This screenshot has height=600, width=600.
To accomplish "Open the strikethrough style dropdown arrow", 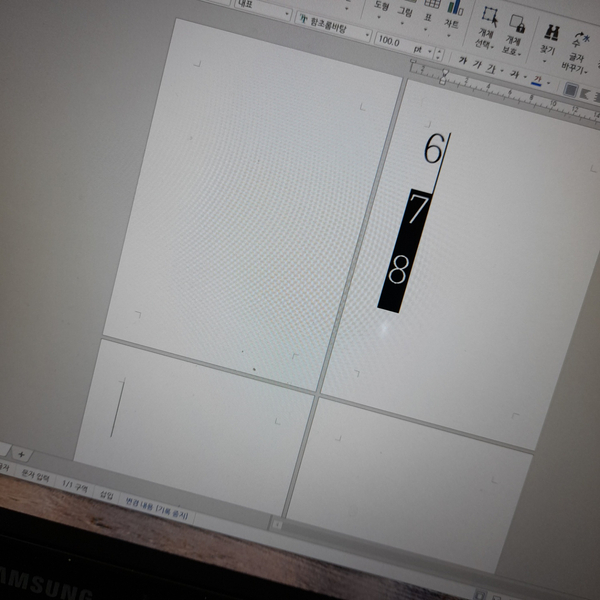I will tap(525, 77).
